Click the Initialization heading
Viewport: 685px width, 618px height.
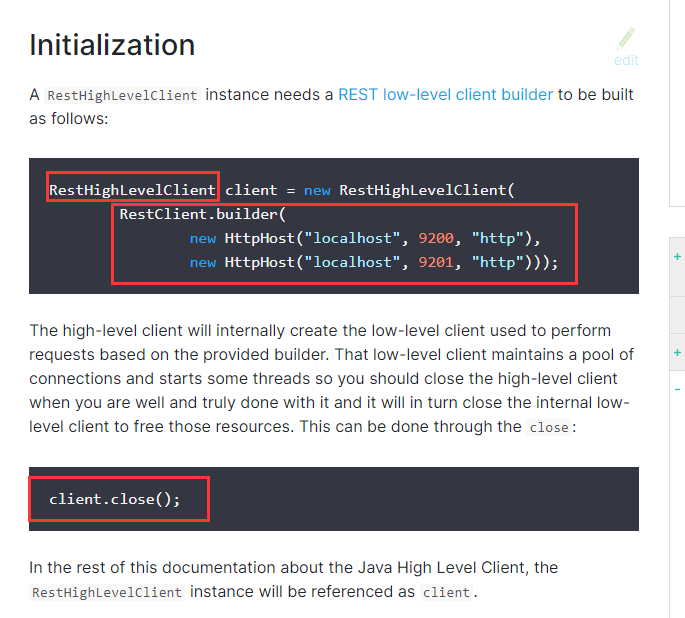pyautogui.click(x=112, y=45)
